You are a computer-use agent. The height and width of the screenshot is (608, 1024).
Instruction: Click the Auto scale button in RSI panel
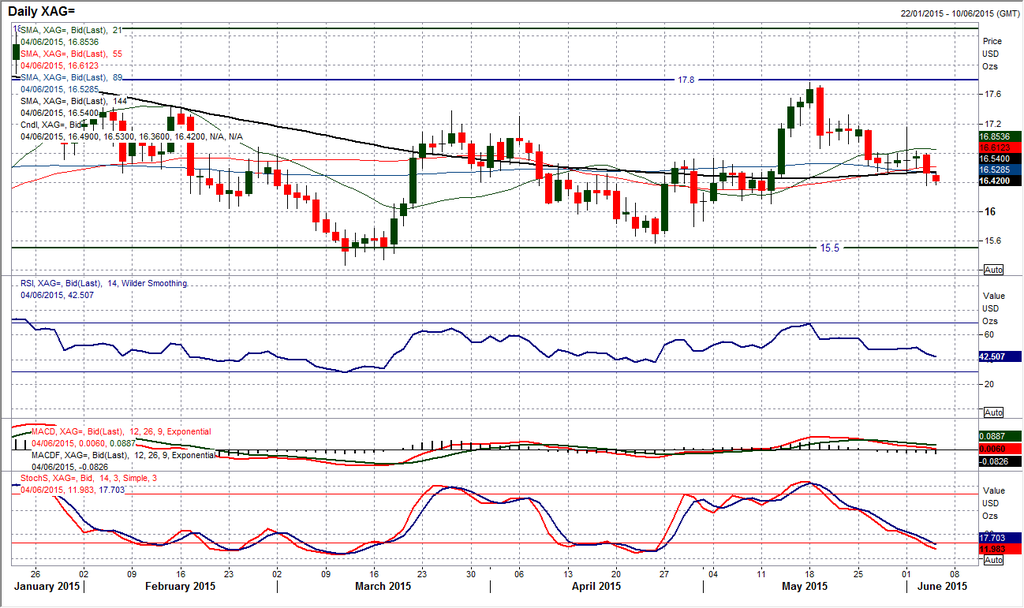click(993, 412)
